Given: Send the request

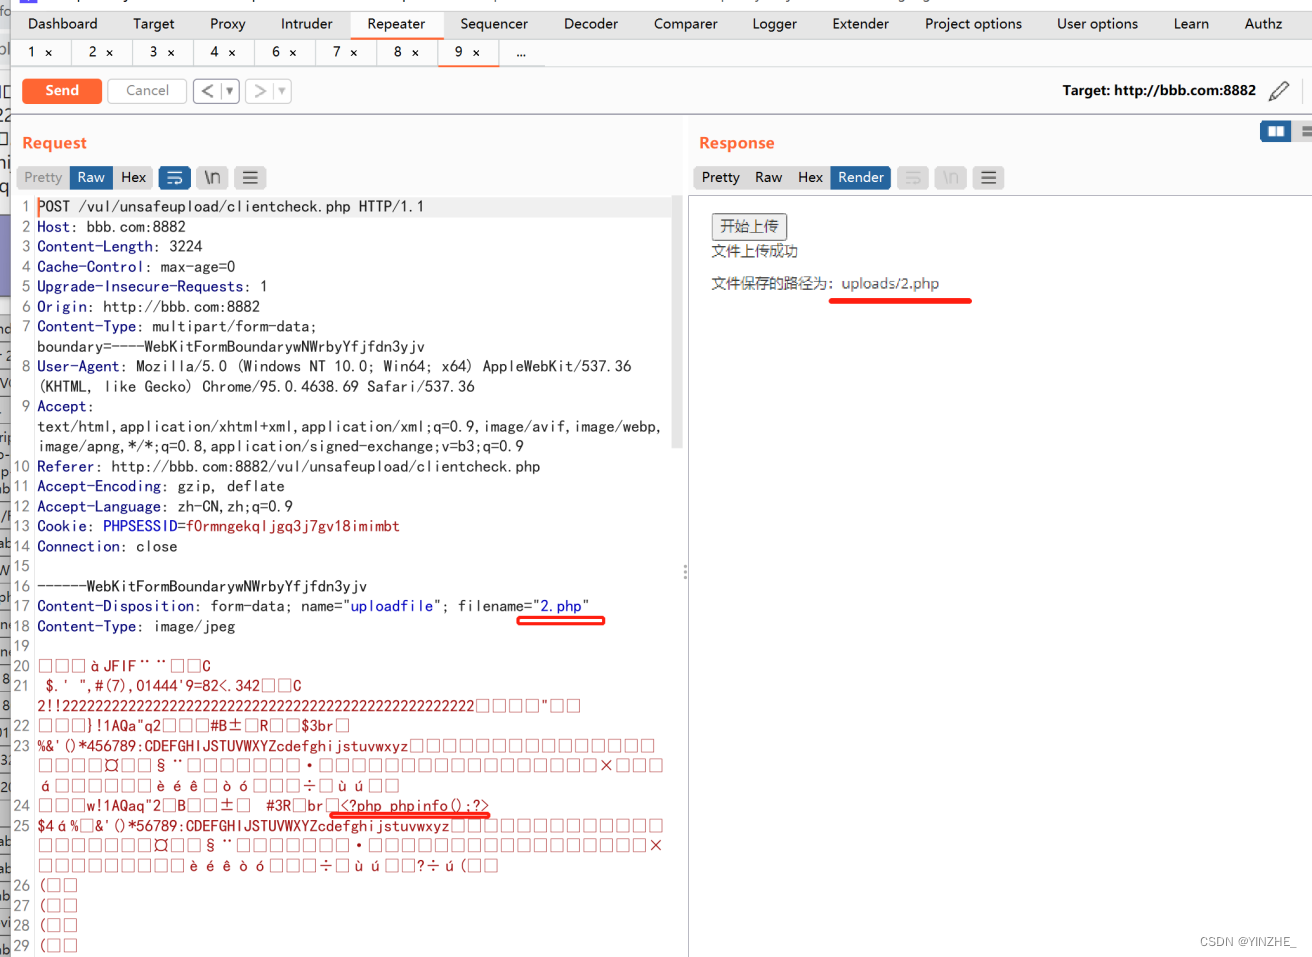Looking at the screenshot, I should point(62,91).
